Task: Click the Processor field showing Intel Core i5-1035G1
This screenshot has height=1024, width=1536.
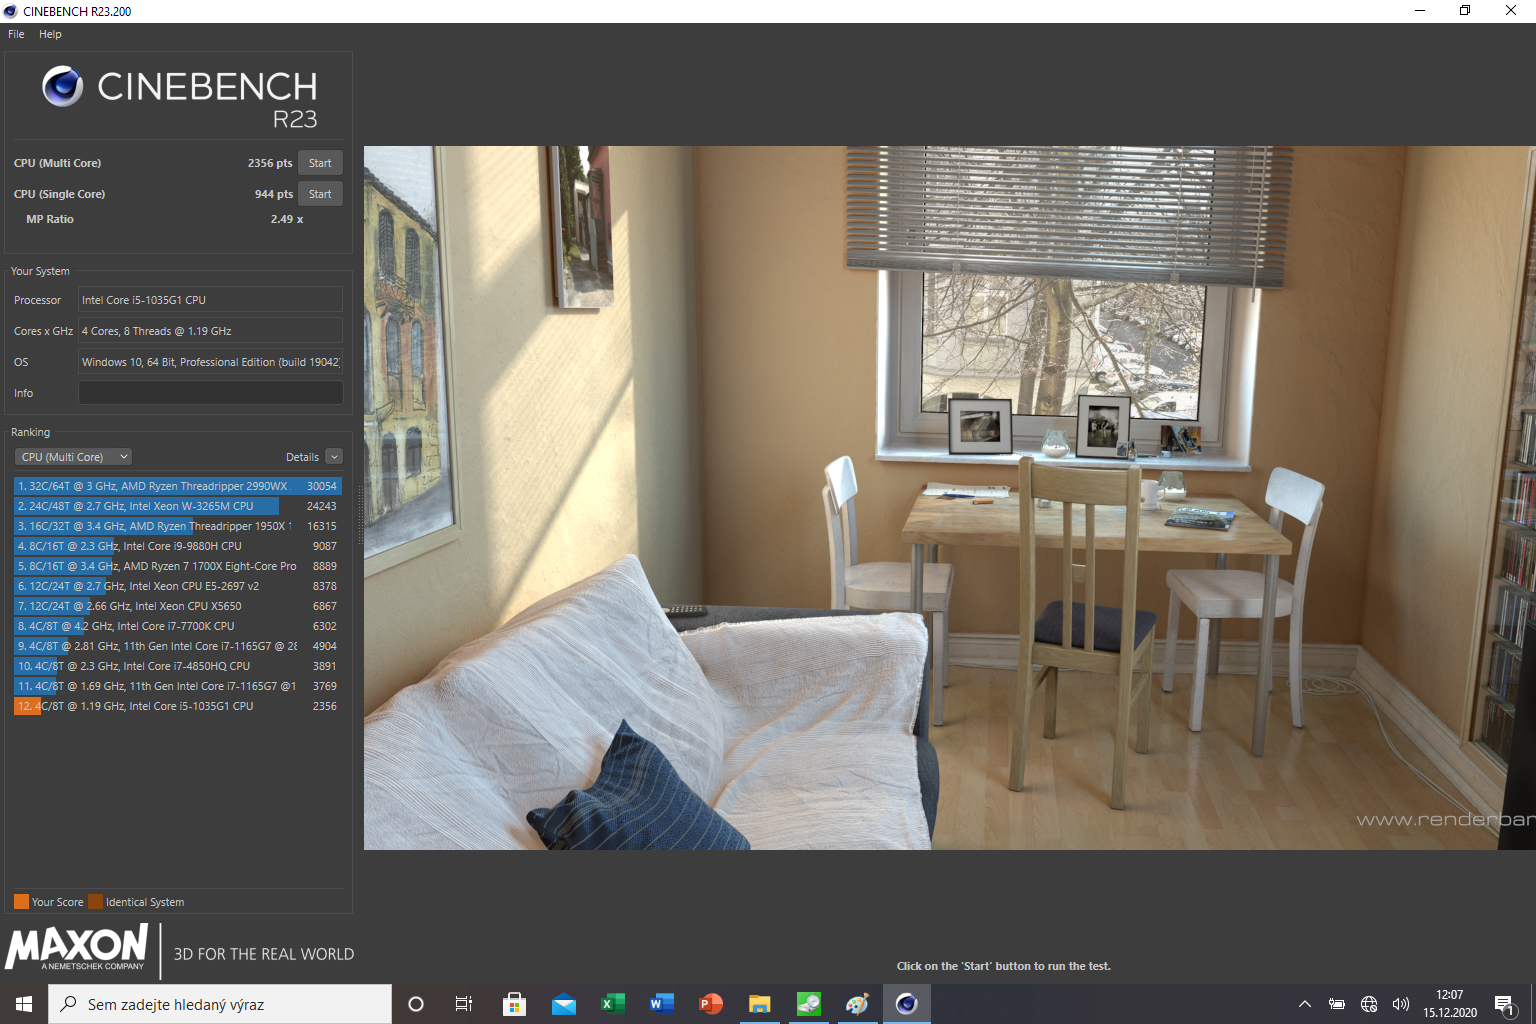Action: pos(211,300)
